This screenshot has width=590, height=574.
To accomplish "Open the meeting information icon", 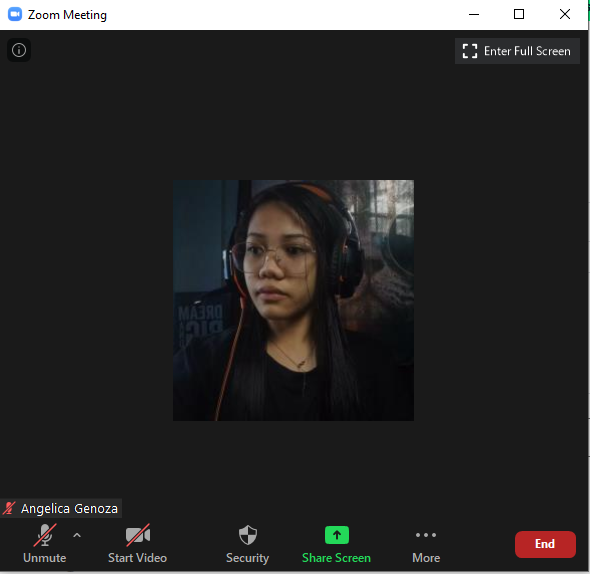I will coord(19,50).
